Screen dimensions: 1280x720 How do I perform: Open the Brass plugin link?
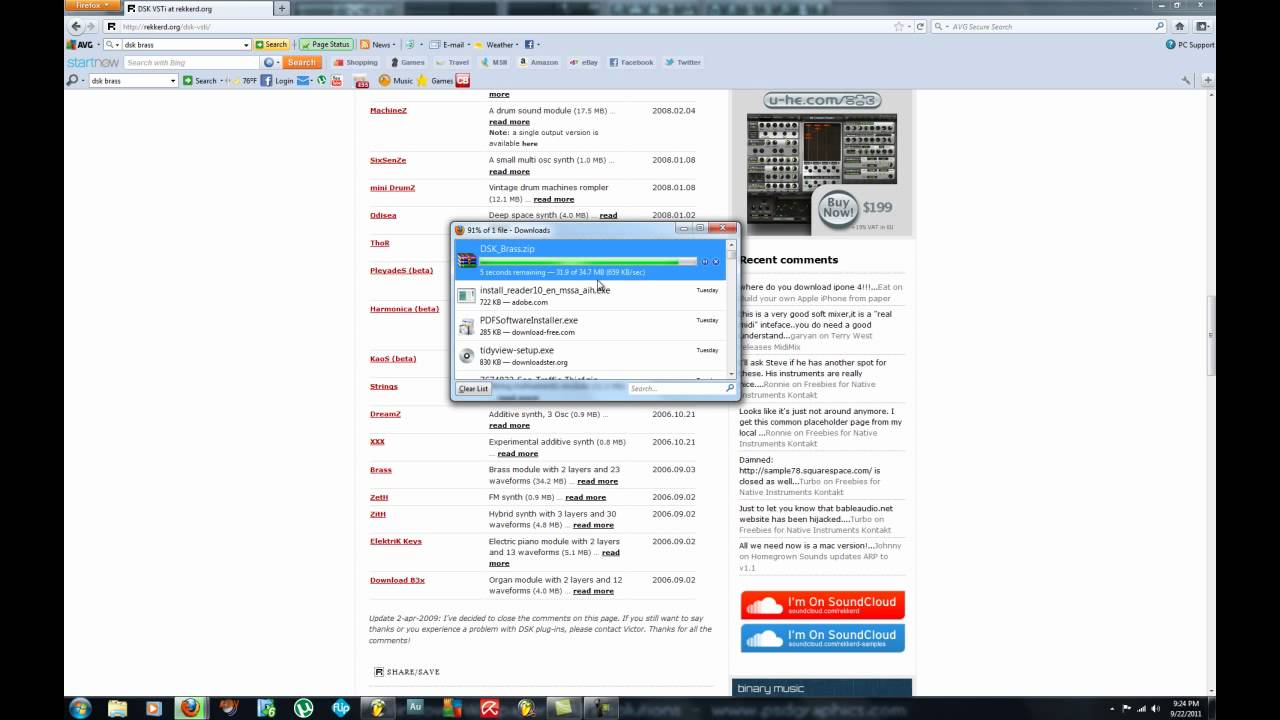[x=381, y=469]
